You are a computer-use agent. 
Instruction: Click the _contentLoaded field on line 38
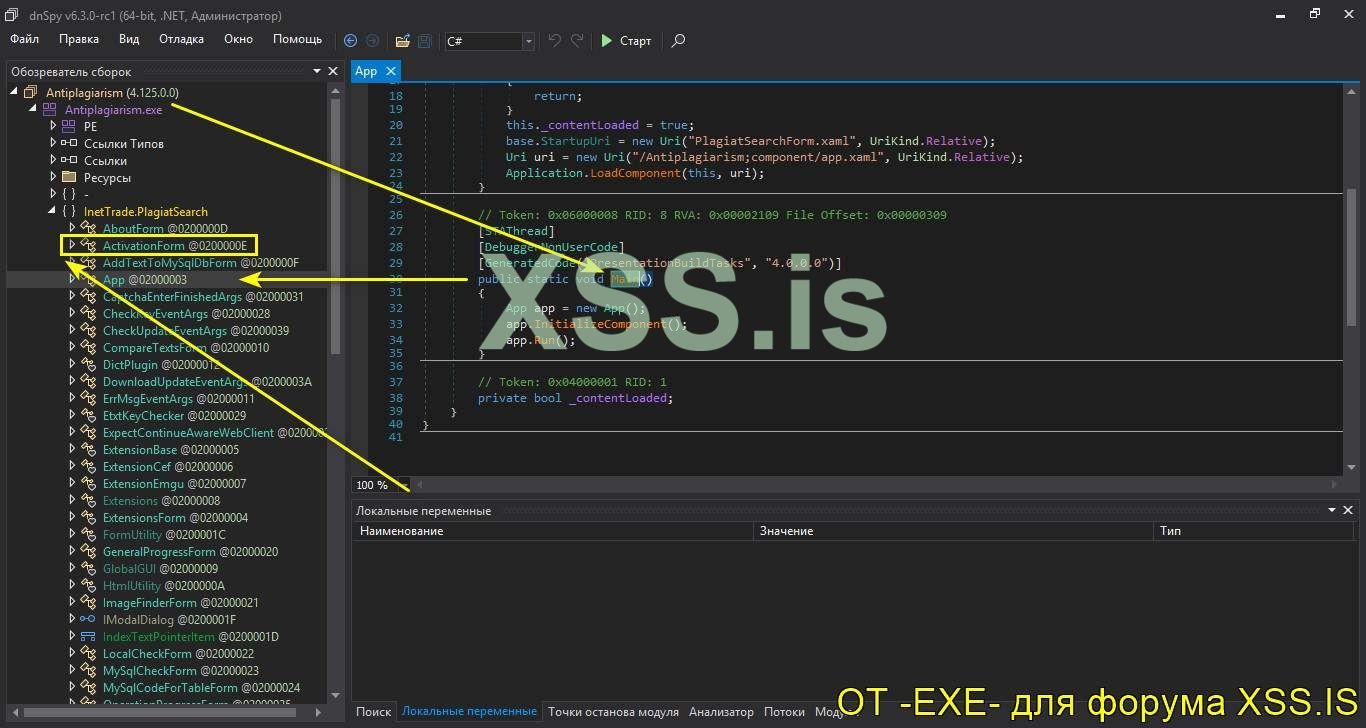pos(619,398)
